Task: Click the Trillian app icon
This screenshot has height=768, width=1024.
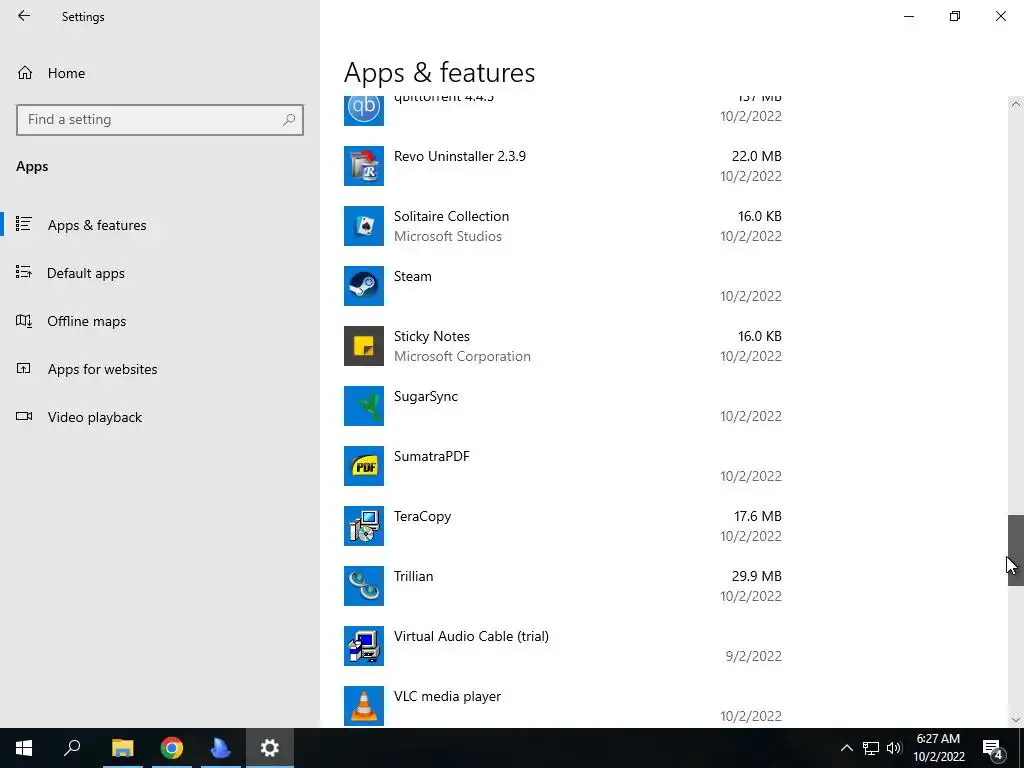Action: tap(364, 586)
